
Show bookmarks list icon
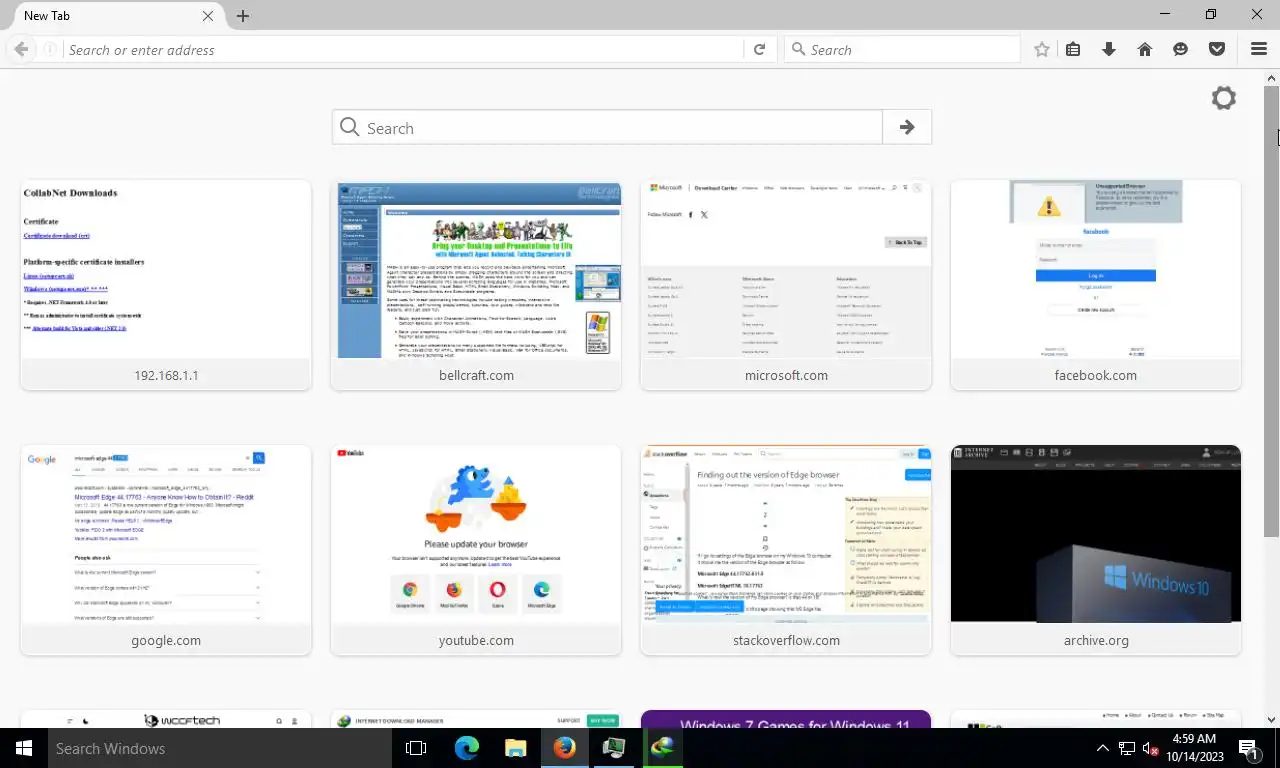pos(1073,50)
